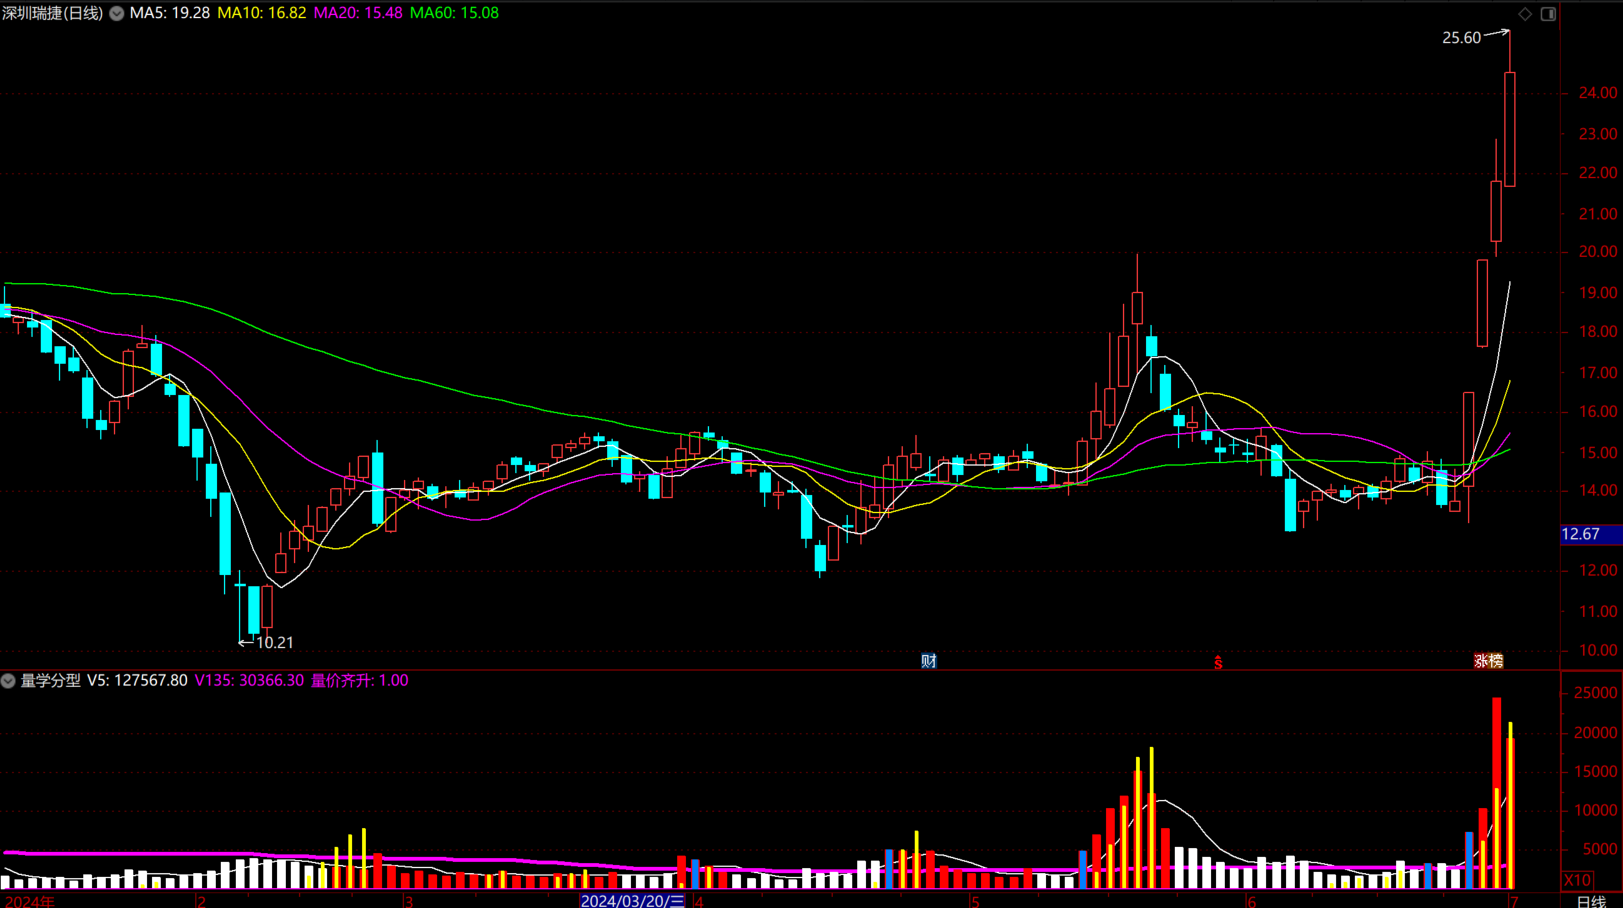
Task: Click the 20.00 price axis label
Action: (x=1598, y=252)
